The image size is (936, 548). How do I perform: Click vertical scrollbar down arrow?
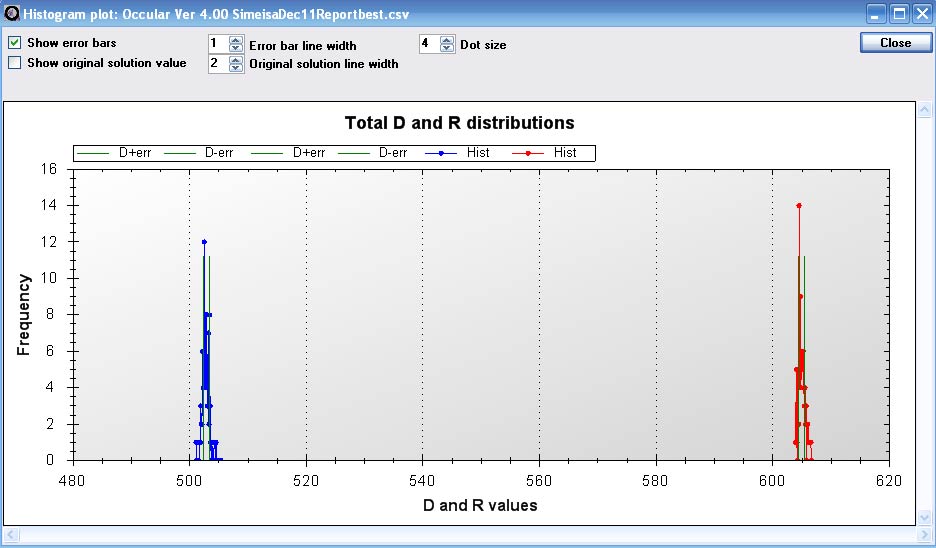925,518
